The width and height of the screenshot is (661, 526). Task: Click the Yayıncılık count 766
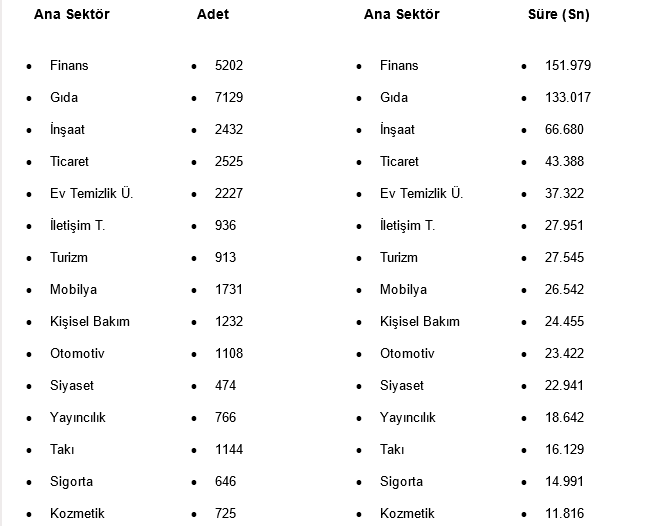[225, 418]
